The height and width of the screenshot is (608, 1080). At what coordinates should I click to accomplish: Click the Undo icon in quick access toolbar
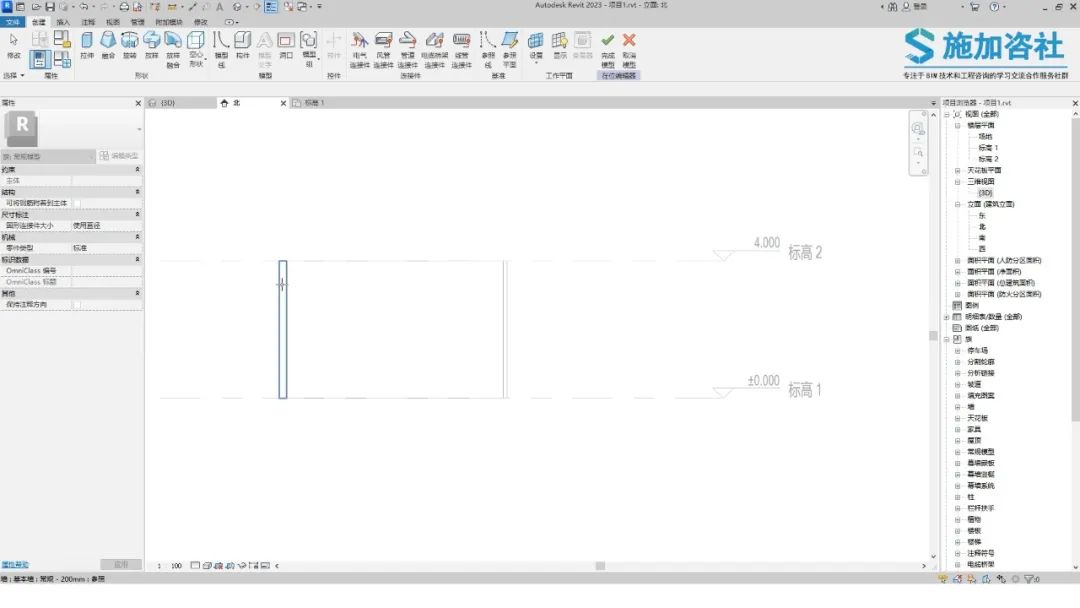click(x=83, y=7)
